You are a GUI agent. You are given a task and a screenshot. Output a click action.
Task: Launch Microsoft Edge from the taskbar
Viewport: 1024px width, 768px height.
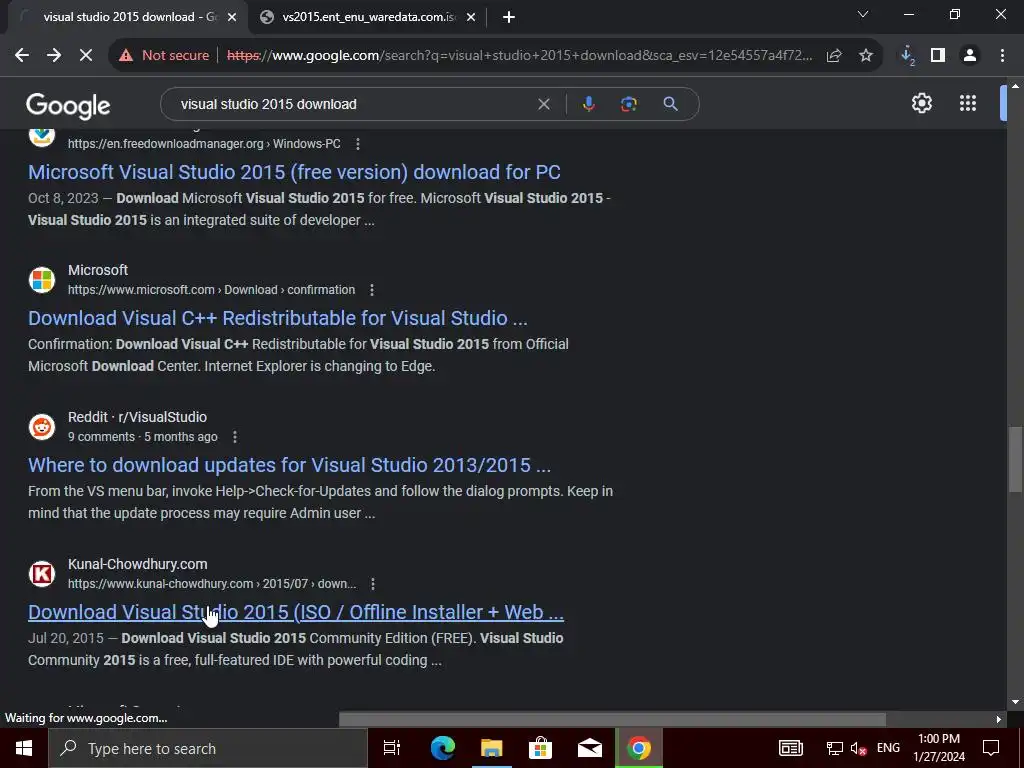pos(442,748)
